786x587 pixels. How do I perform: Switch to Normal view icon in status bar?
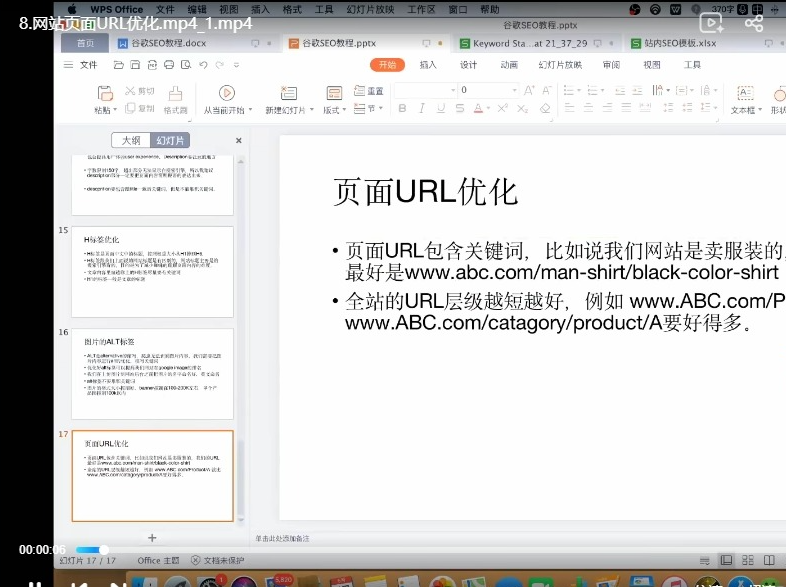726,560
